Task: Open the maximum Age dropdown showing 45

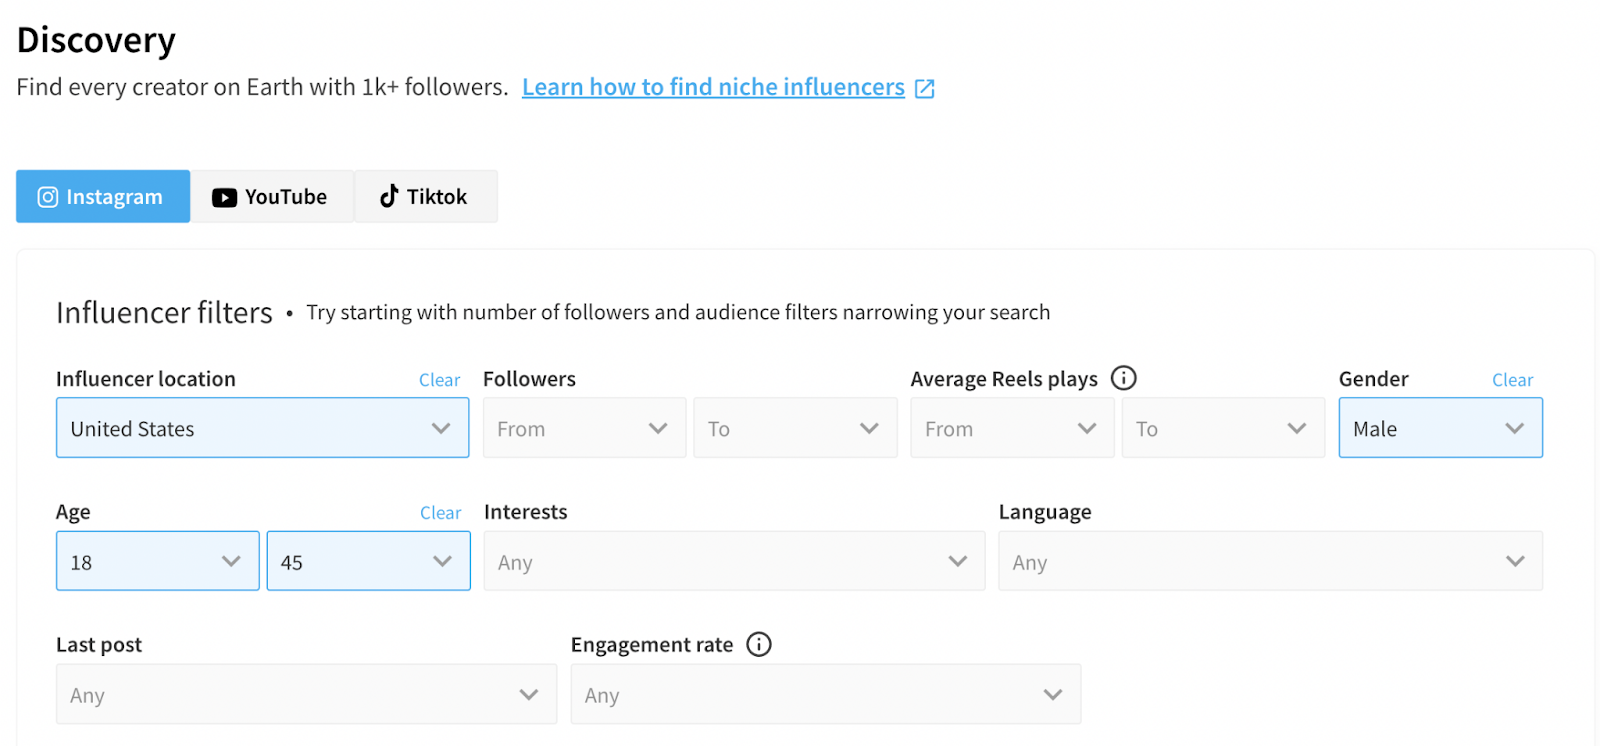Action: pyautogui.click(x=368, y=561)
